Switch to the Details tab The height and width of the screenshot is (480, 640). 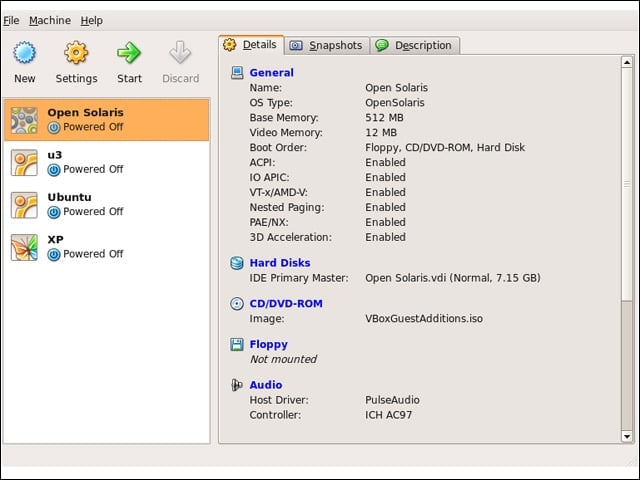coord(251,44)
